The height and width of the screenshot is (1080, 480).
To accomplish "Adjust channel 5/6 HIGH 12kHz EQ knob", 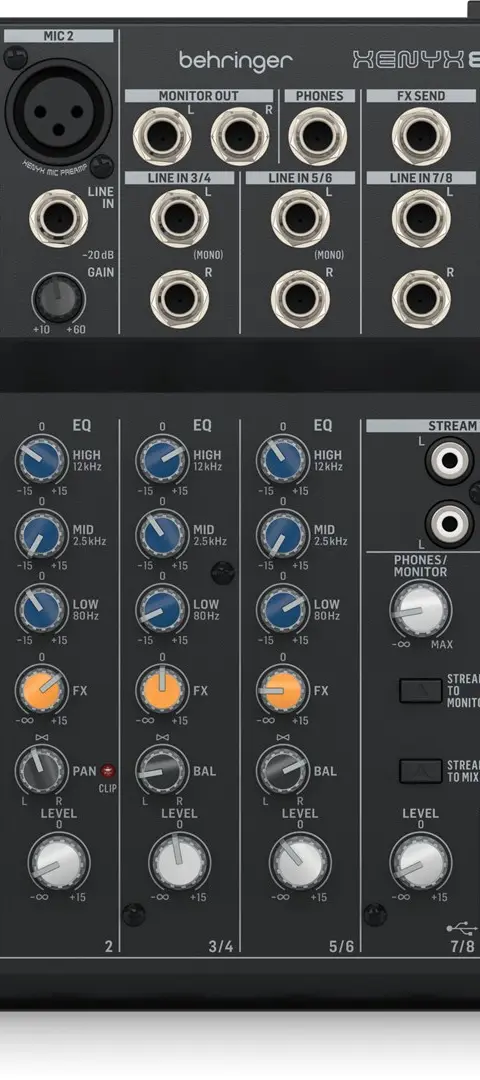I will (x=283, y=459).
